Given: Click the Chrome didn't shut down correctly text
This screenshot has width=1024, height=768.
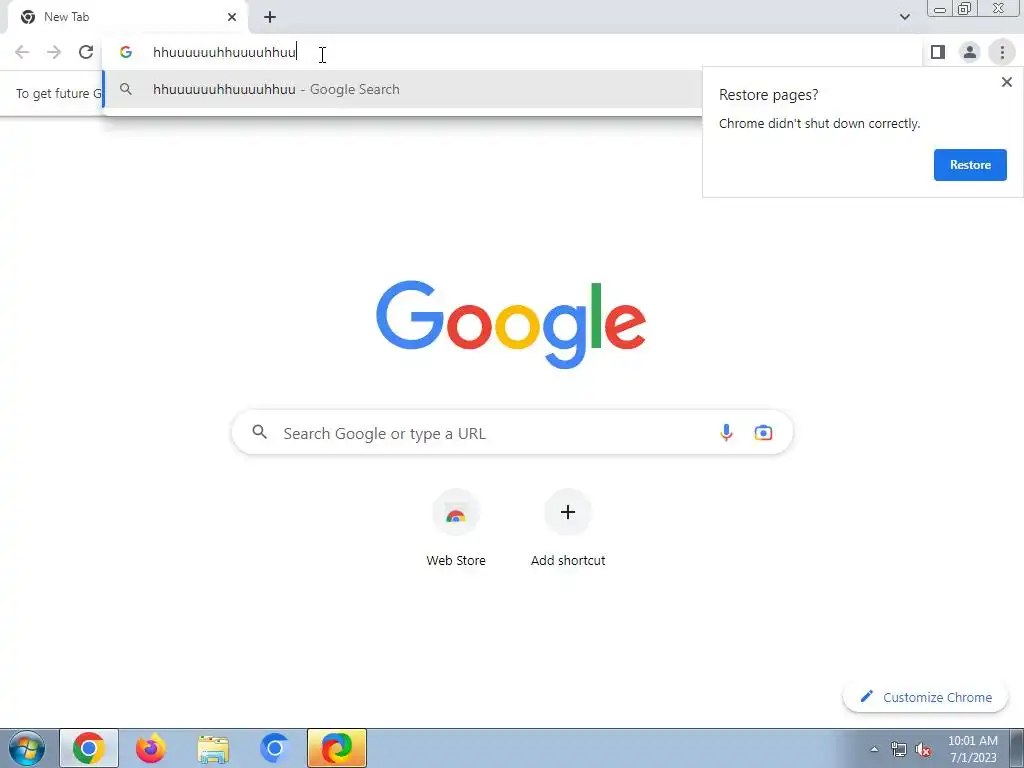Looking at the screenshot, I should point(820,123).
